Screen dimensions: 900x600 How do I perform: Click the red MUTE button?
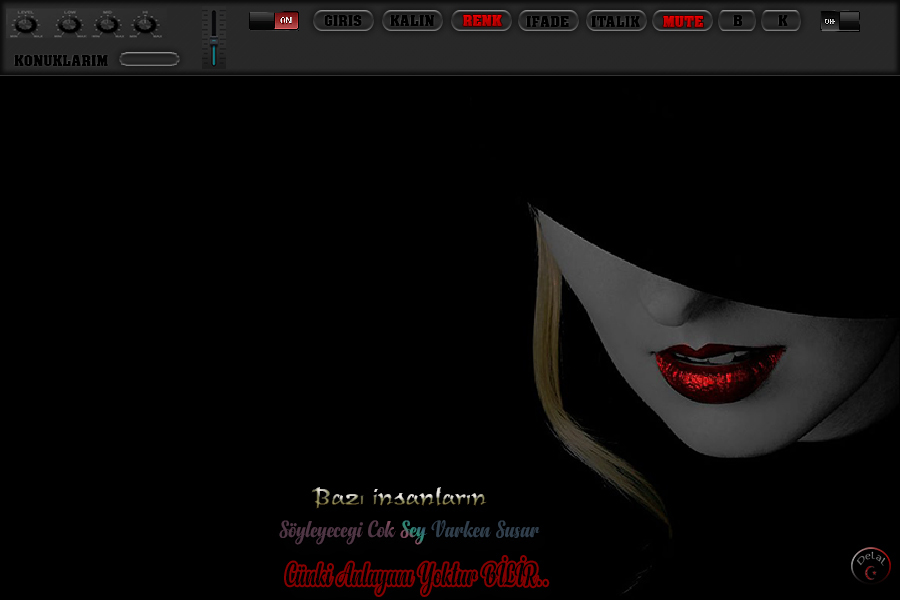pyautogui.click(x=683, y=21)
